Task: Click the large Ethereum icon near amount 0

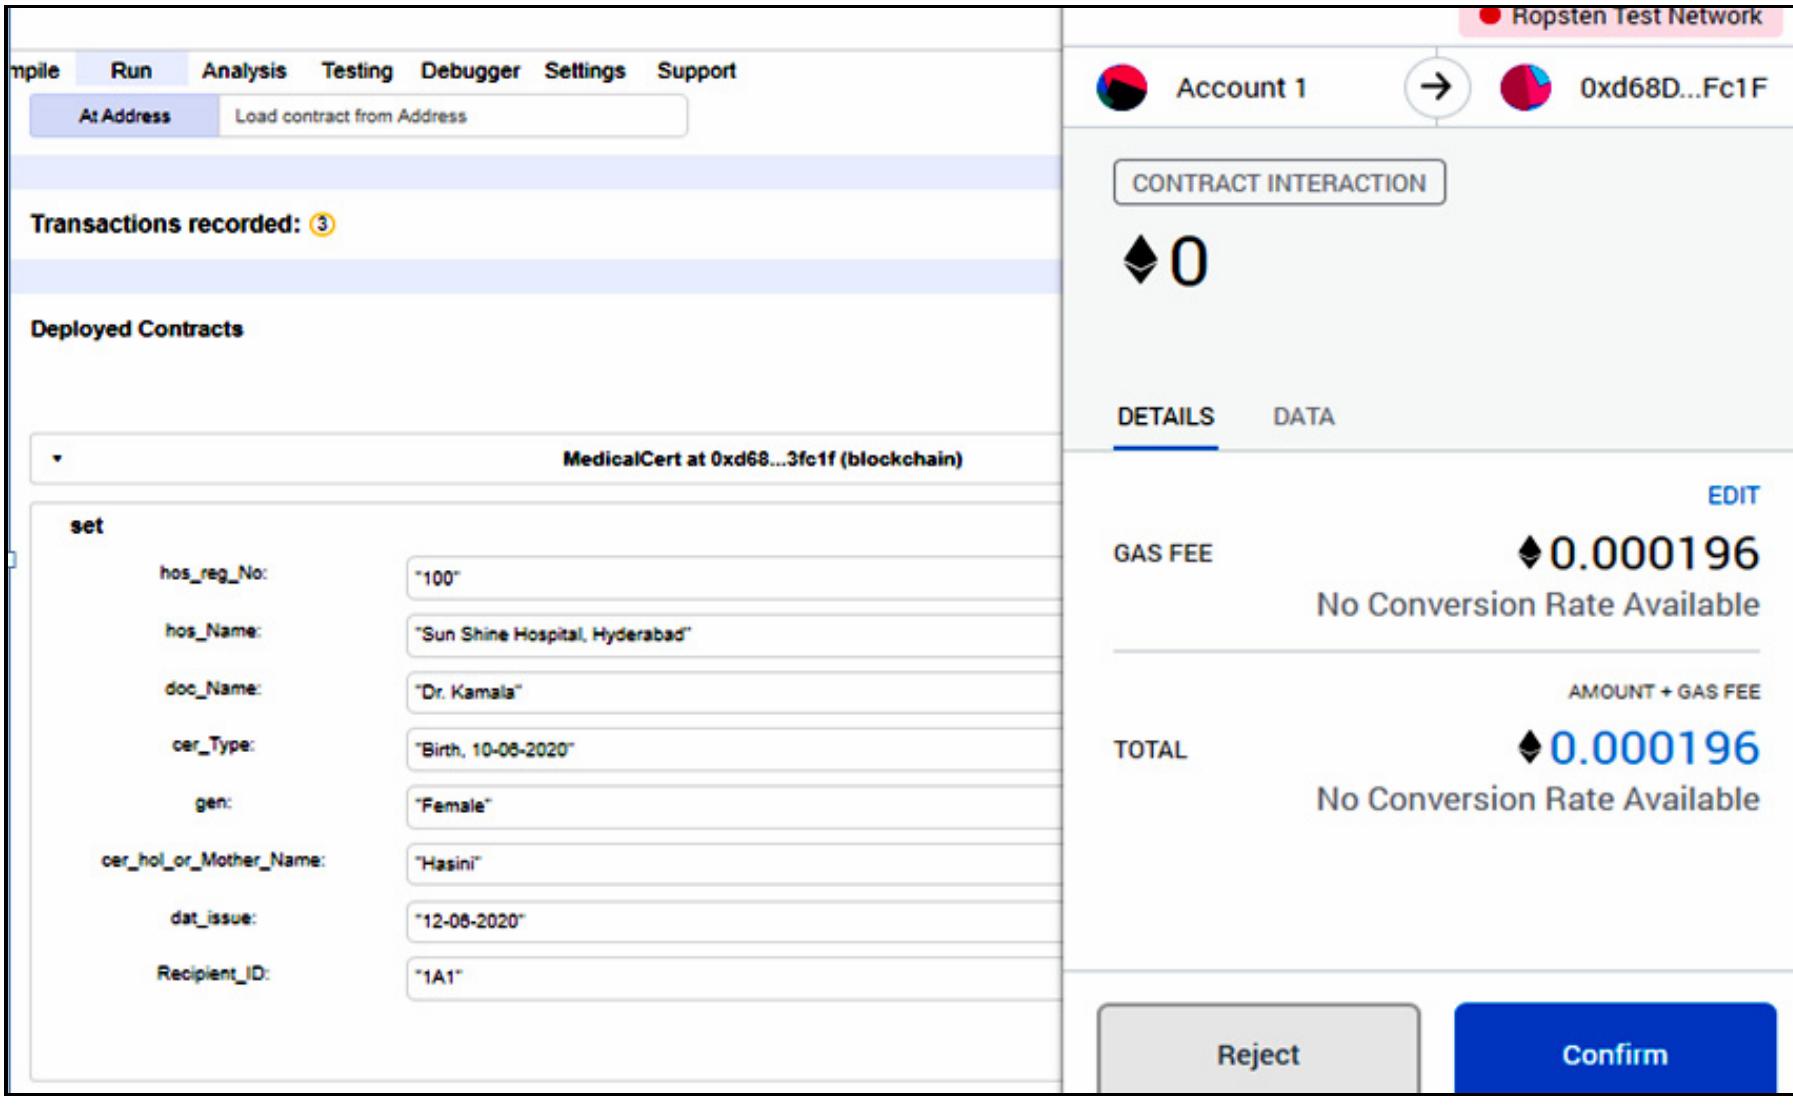Action: 1140,261
